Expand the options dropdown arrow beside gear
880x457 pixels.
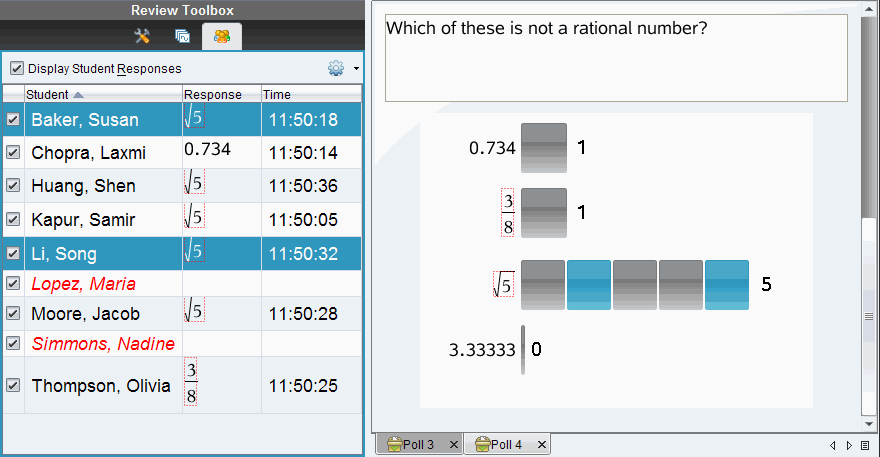356,70
